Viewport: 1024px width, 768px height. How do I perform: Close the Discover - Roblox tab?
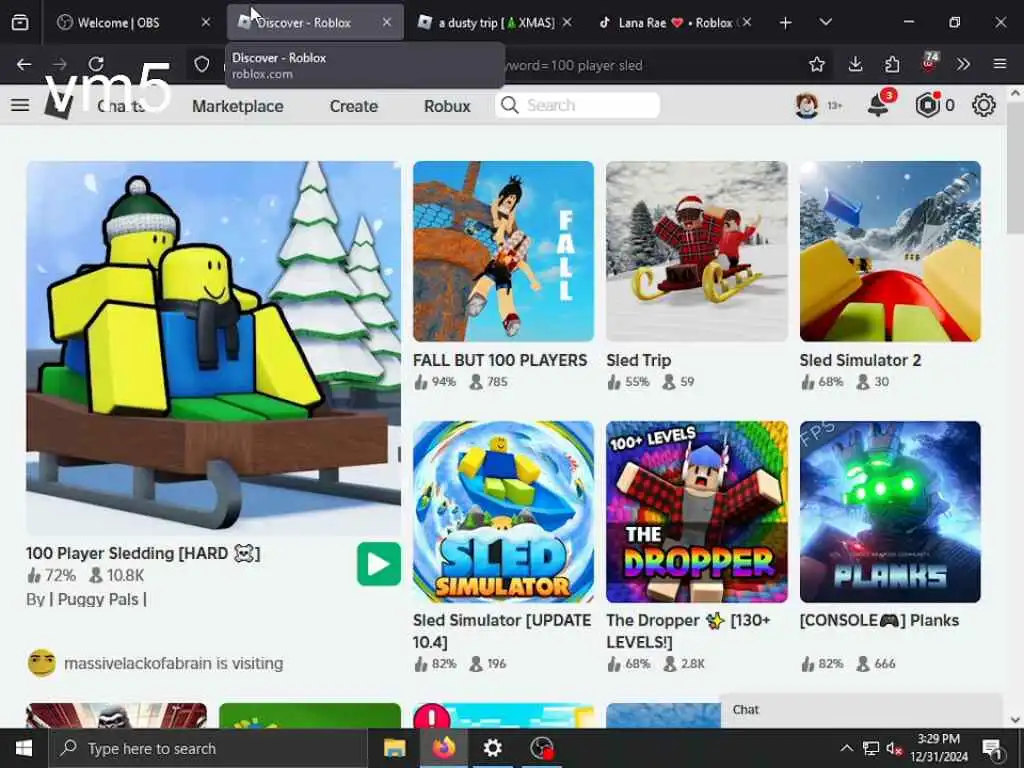[x=387, y=23]
